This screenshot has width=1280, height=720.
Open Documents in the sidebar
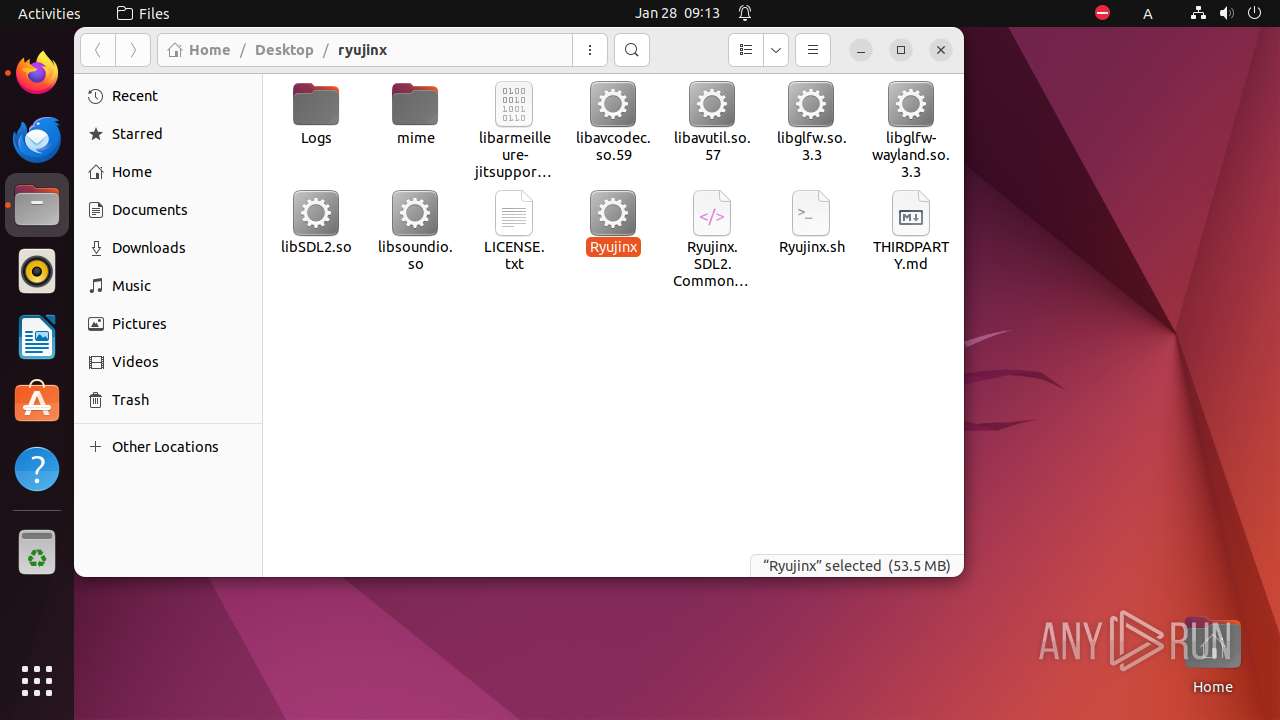point(168,210)
